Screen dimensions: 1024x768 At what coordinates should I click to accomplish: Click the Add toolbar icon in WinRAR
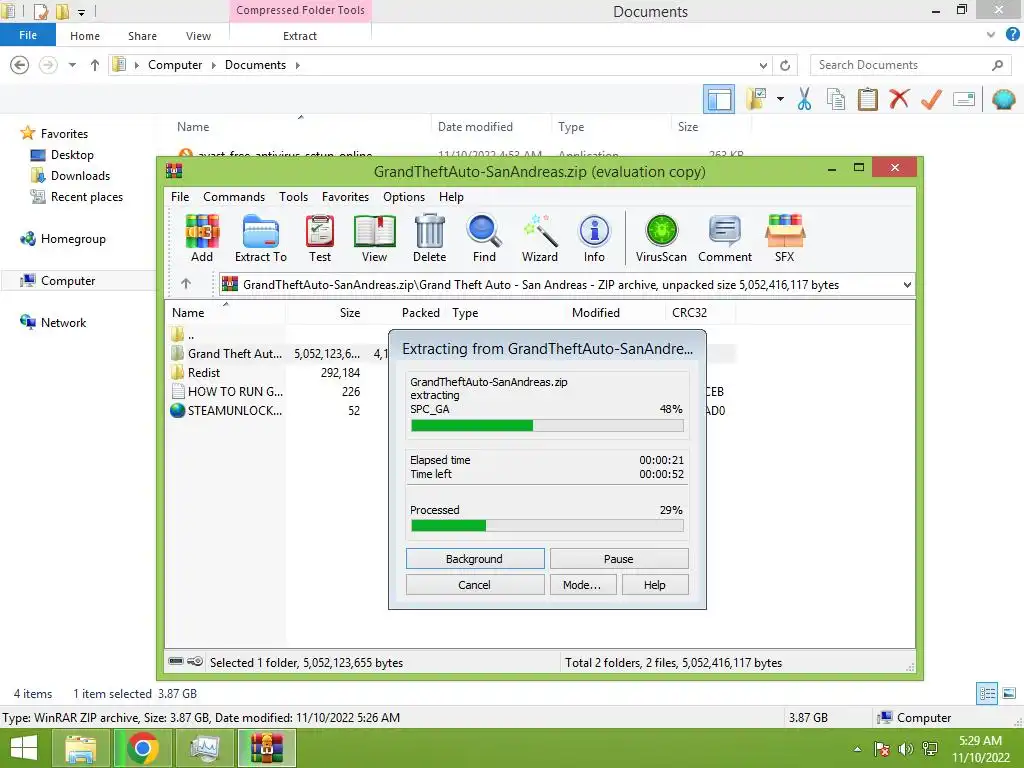pyautogui.click(x=202, y=238)
